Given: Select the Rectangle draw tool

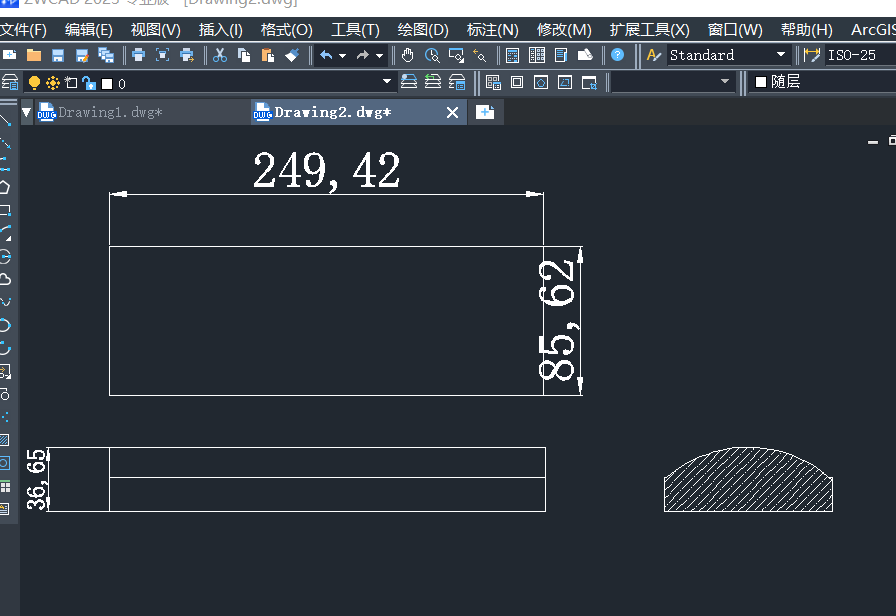Looking at the screenshot, I should (5, 210).
